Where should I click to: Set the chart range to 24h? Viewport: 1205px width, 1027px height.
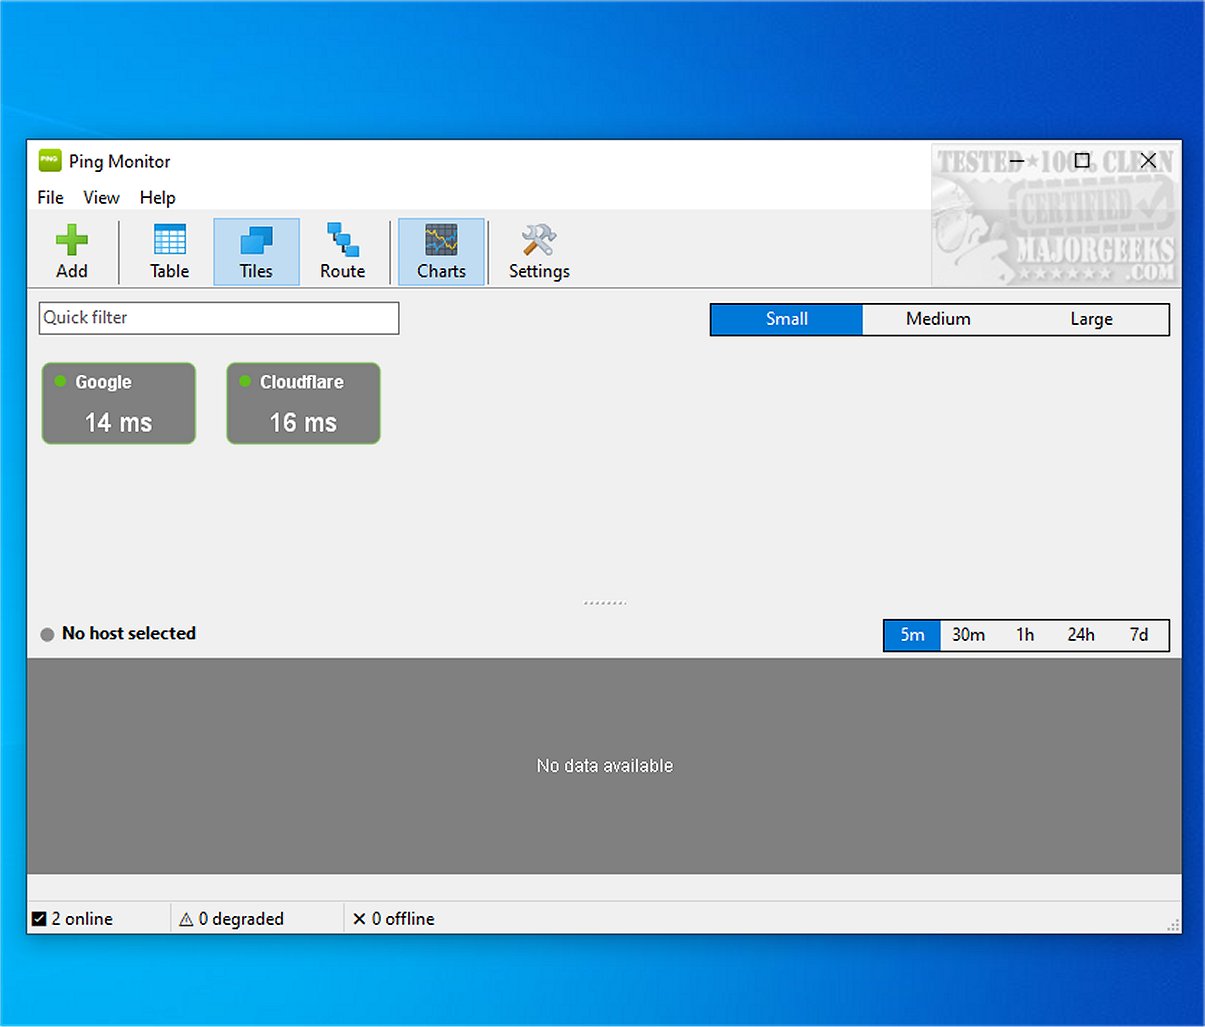[1081, 635]
